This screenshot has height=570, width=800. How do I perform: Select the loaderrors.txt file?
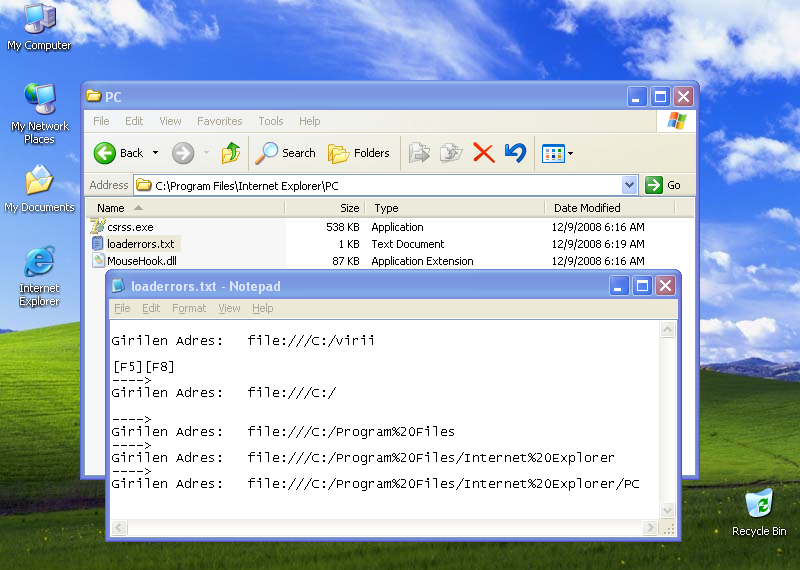pyautogui.click(x=140, y=244)
